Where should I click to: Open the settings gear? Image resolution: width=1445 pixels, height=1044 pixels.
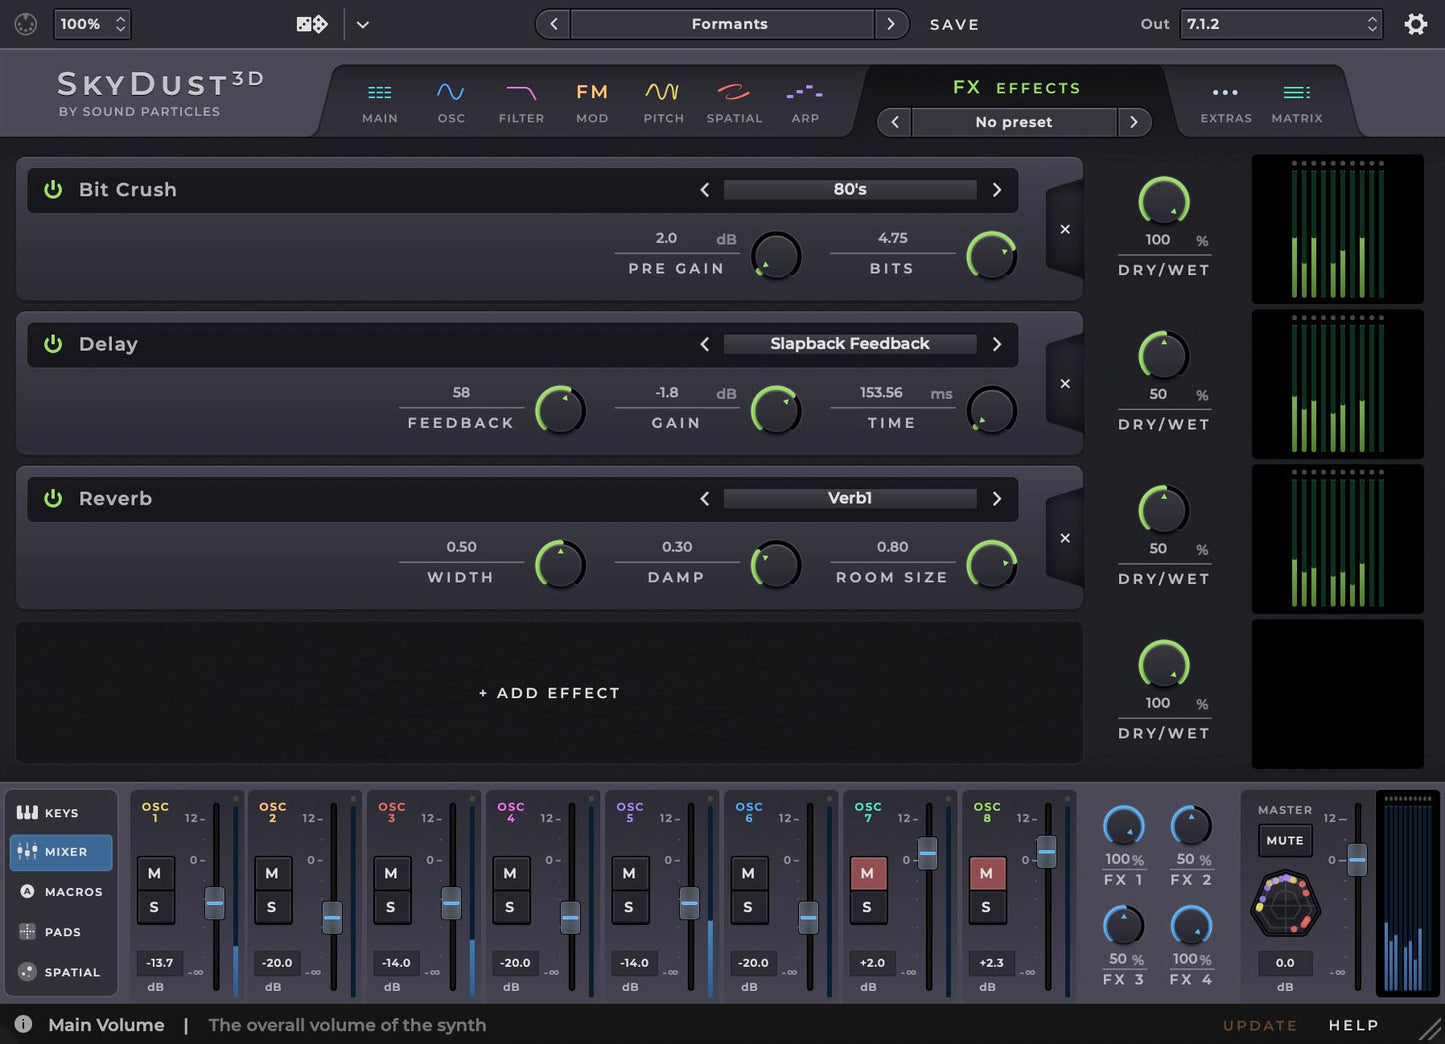[x=1416, y=23]
